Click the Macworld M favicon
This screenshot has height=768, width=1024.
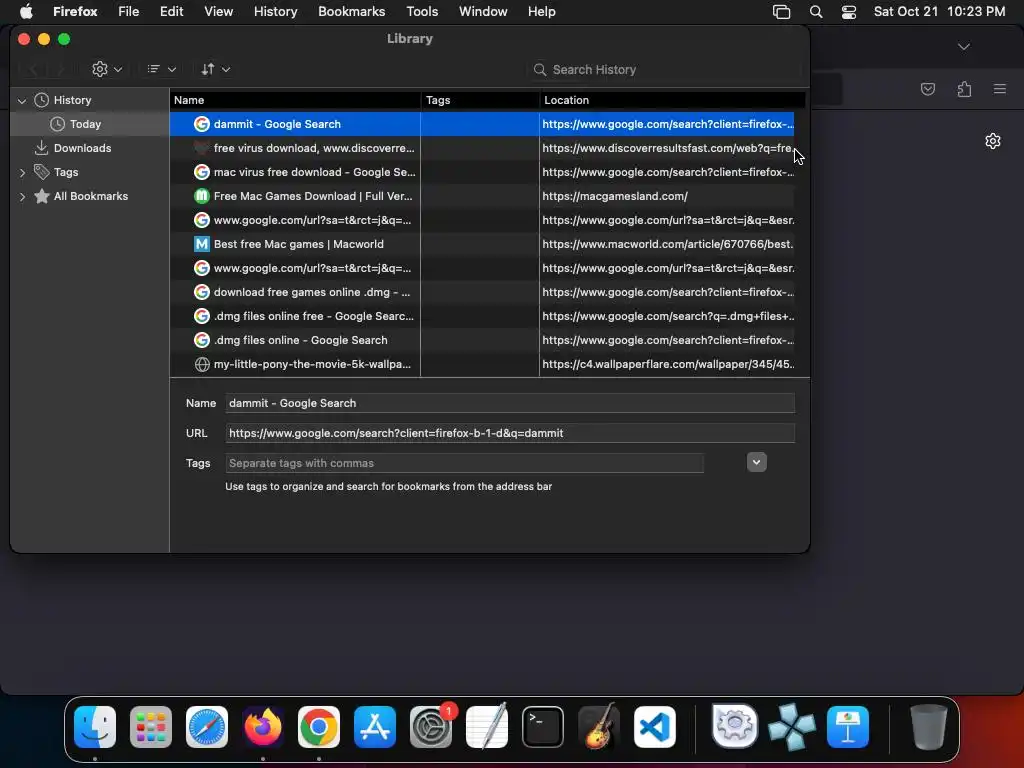coord(202,244)
